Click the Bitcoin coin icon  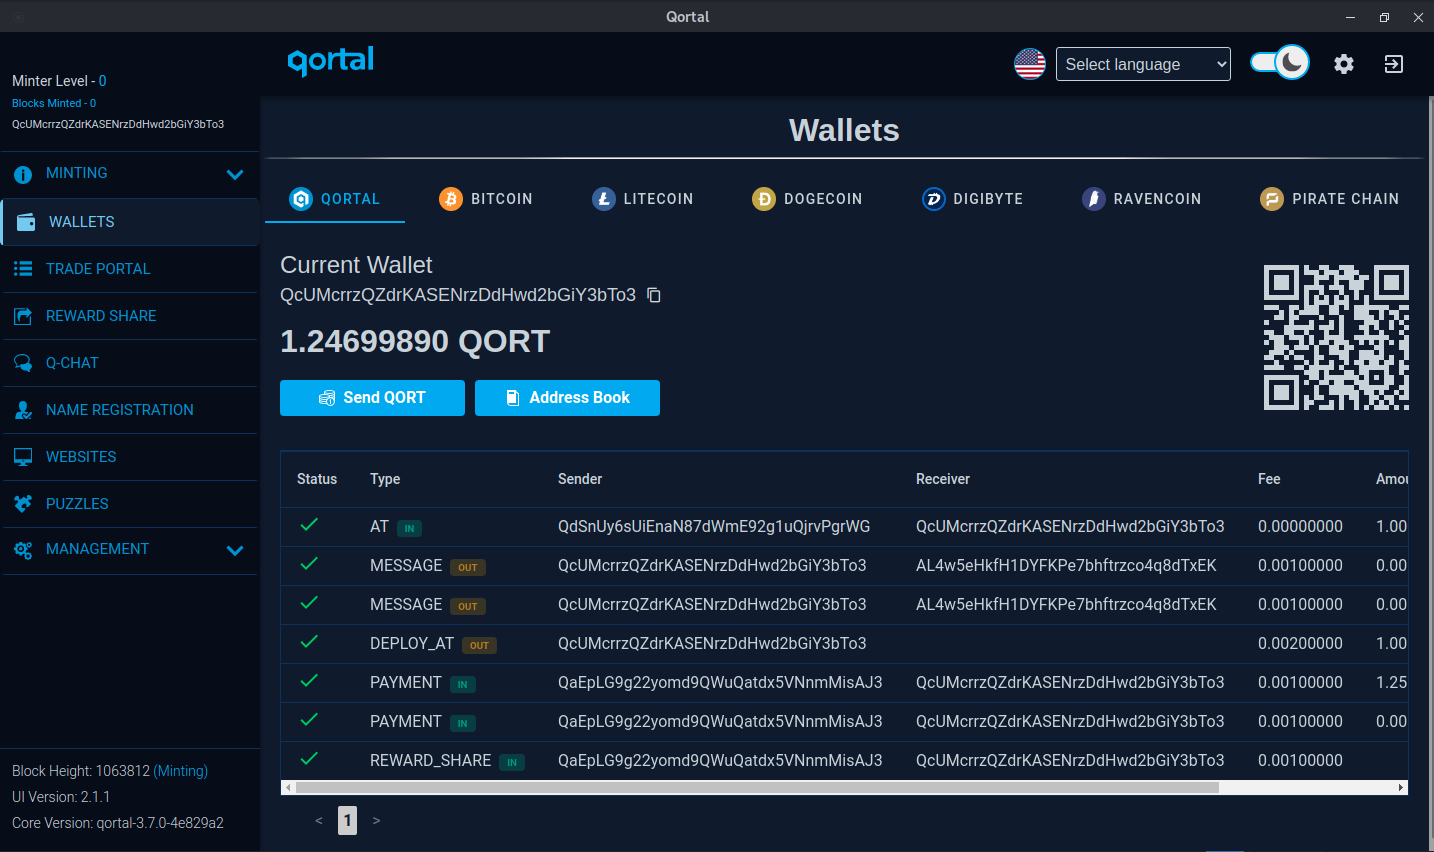451,199
